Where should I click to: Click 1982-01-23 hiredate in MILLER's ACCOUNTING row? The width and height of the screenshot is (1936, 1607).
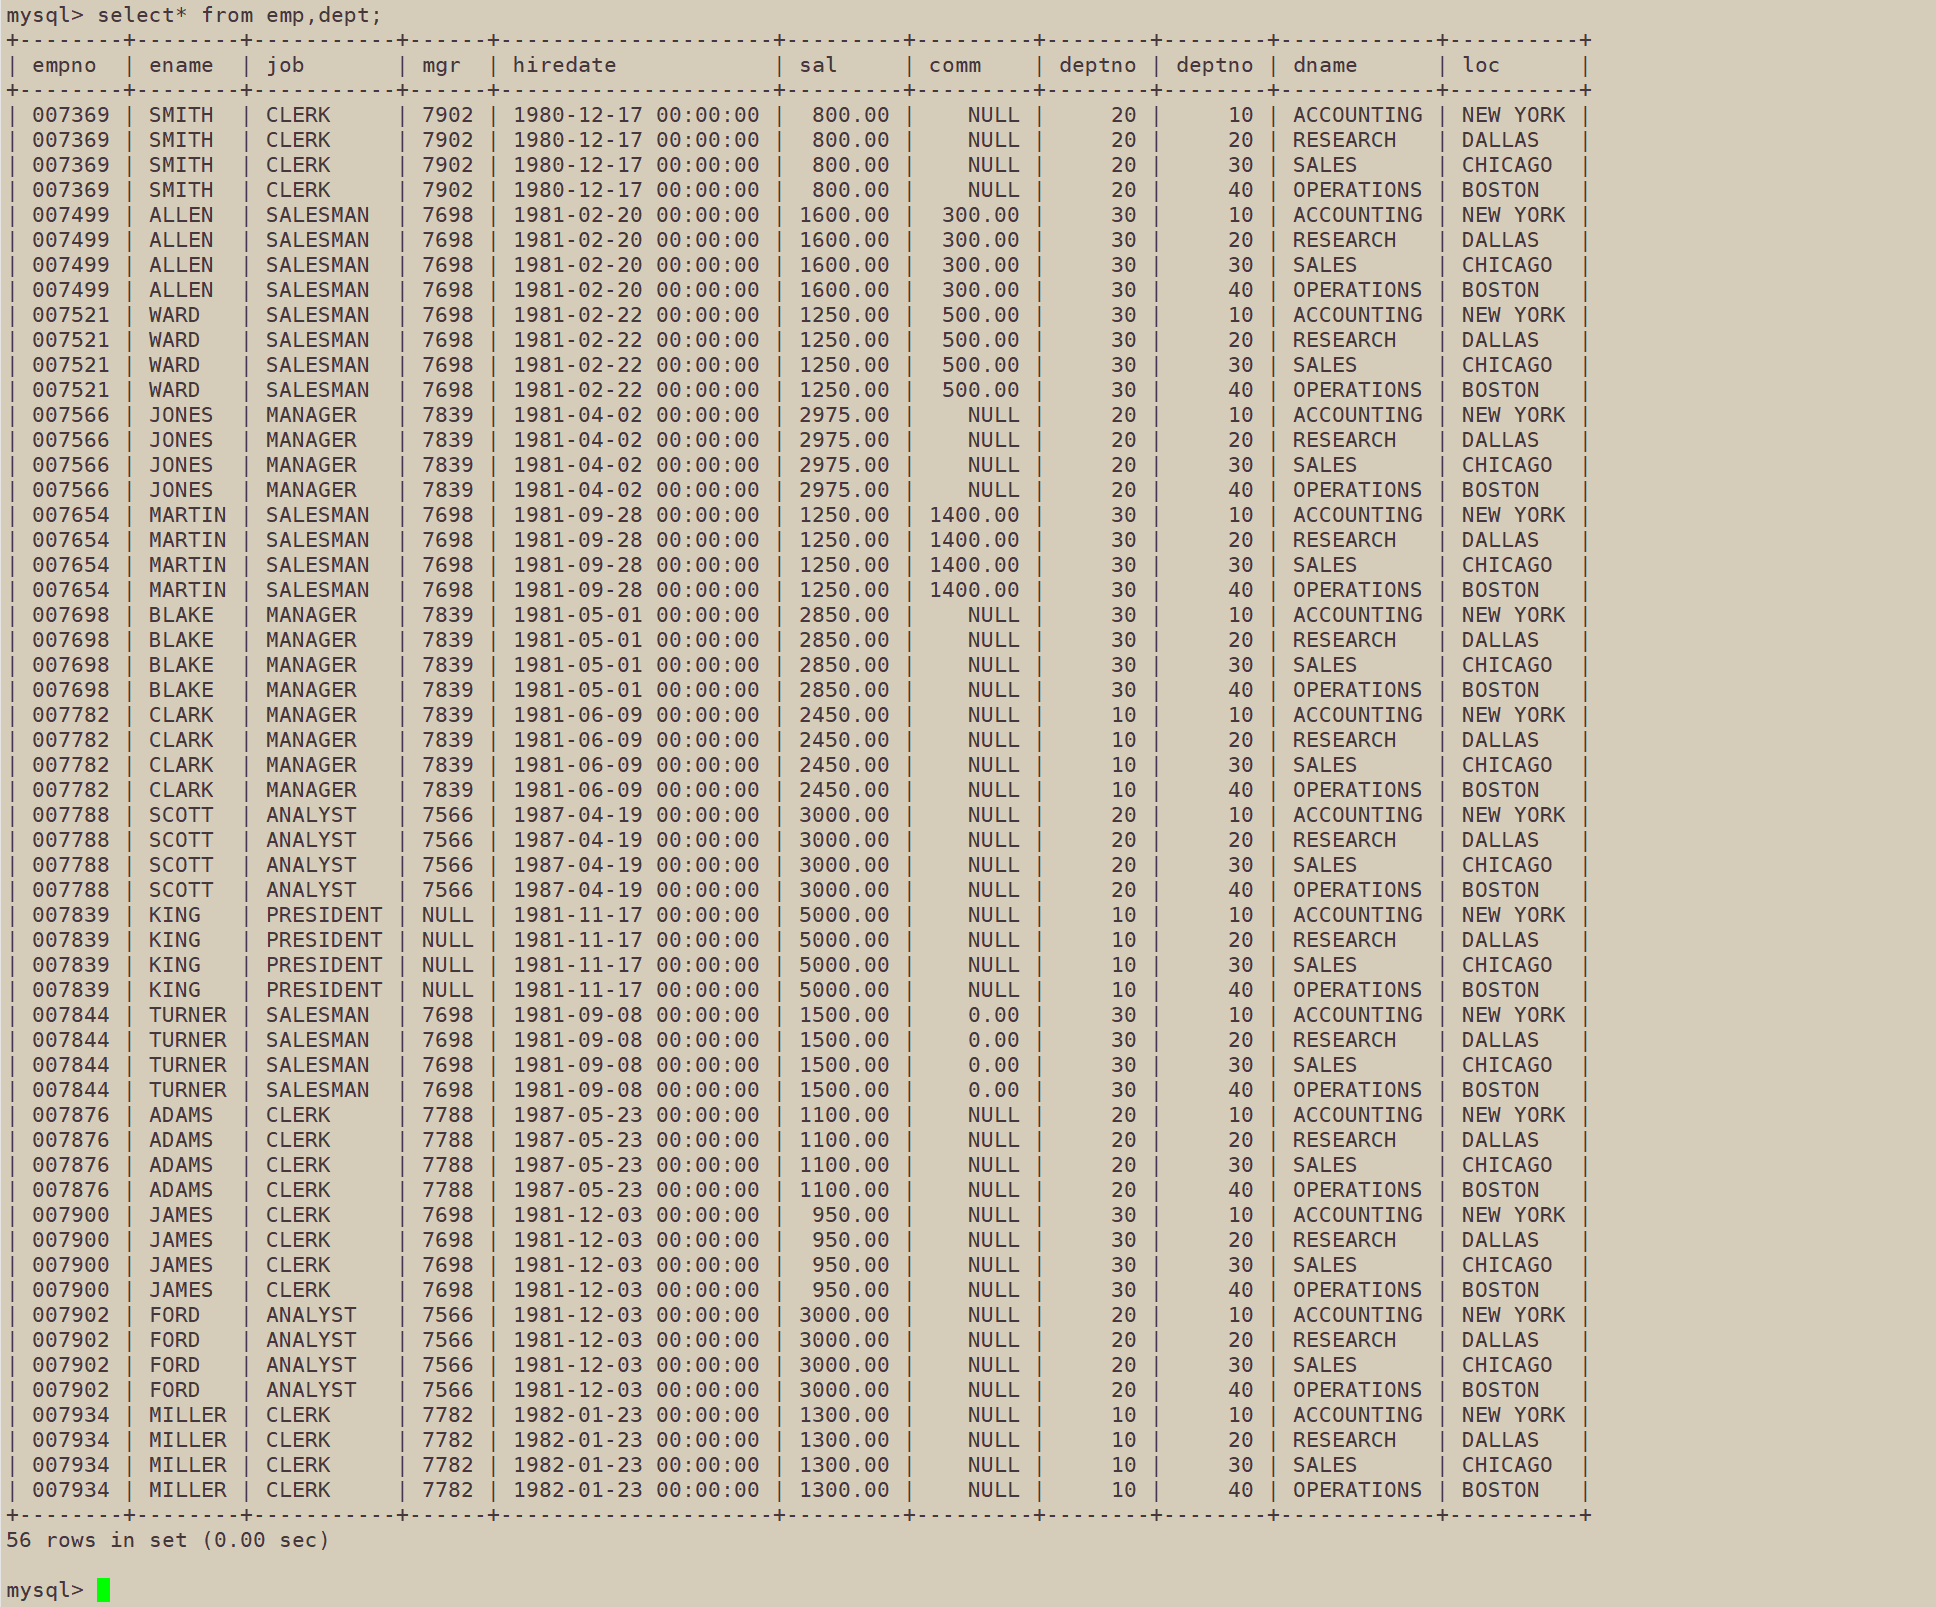[x=636, y=1415]
